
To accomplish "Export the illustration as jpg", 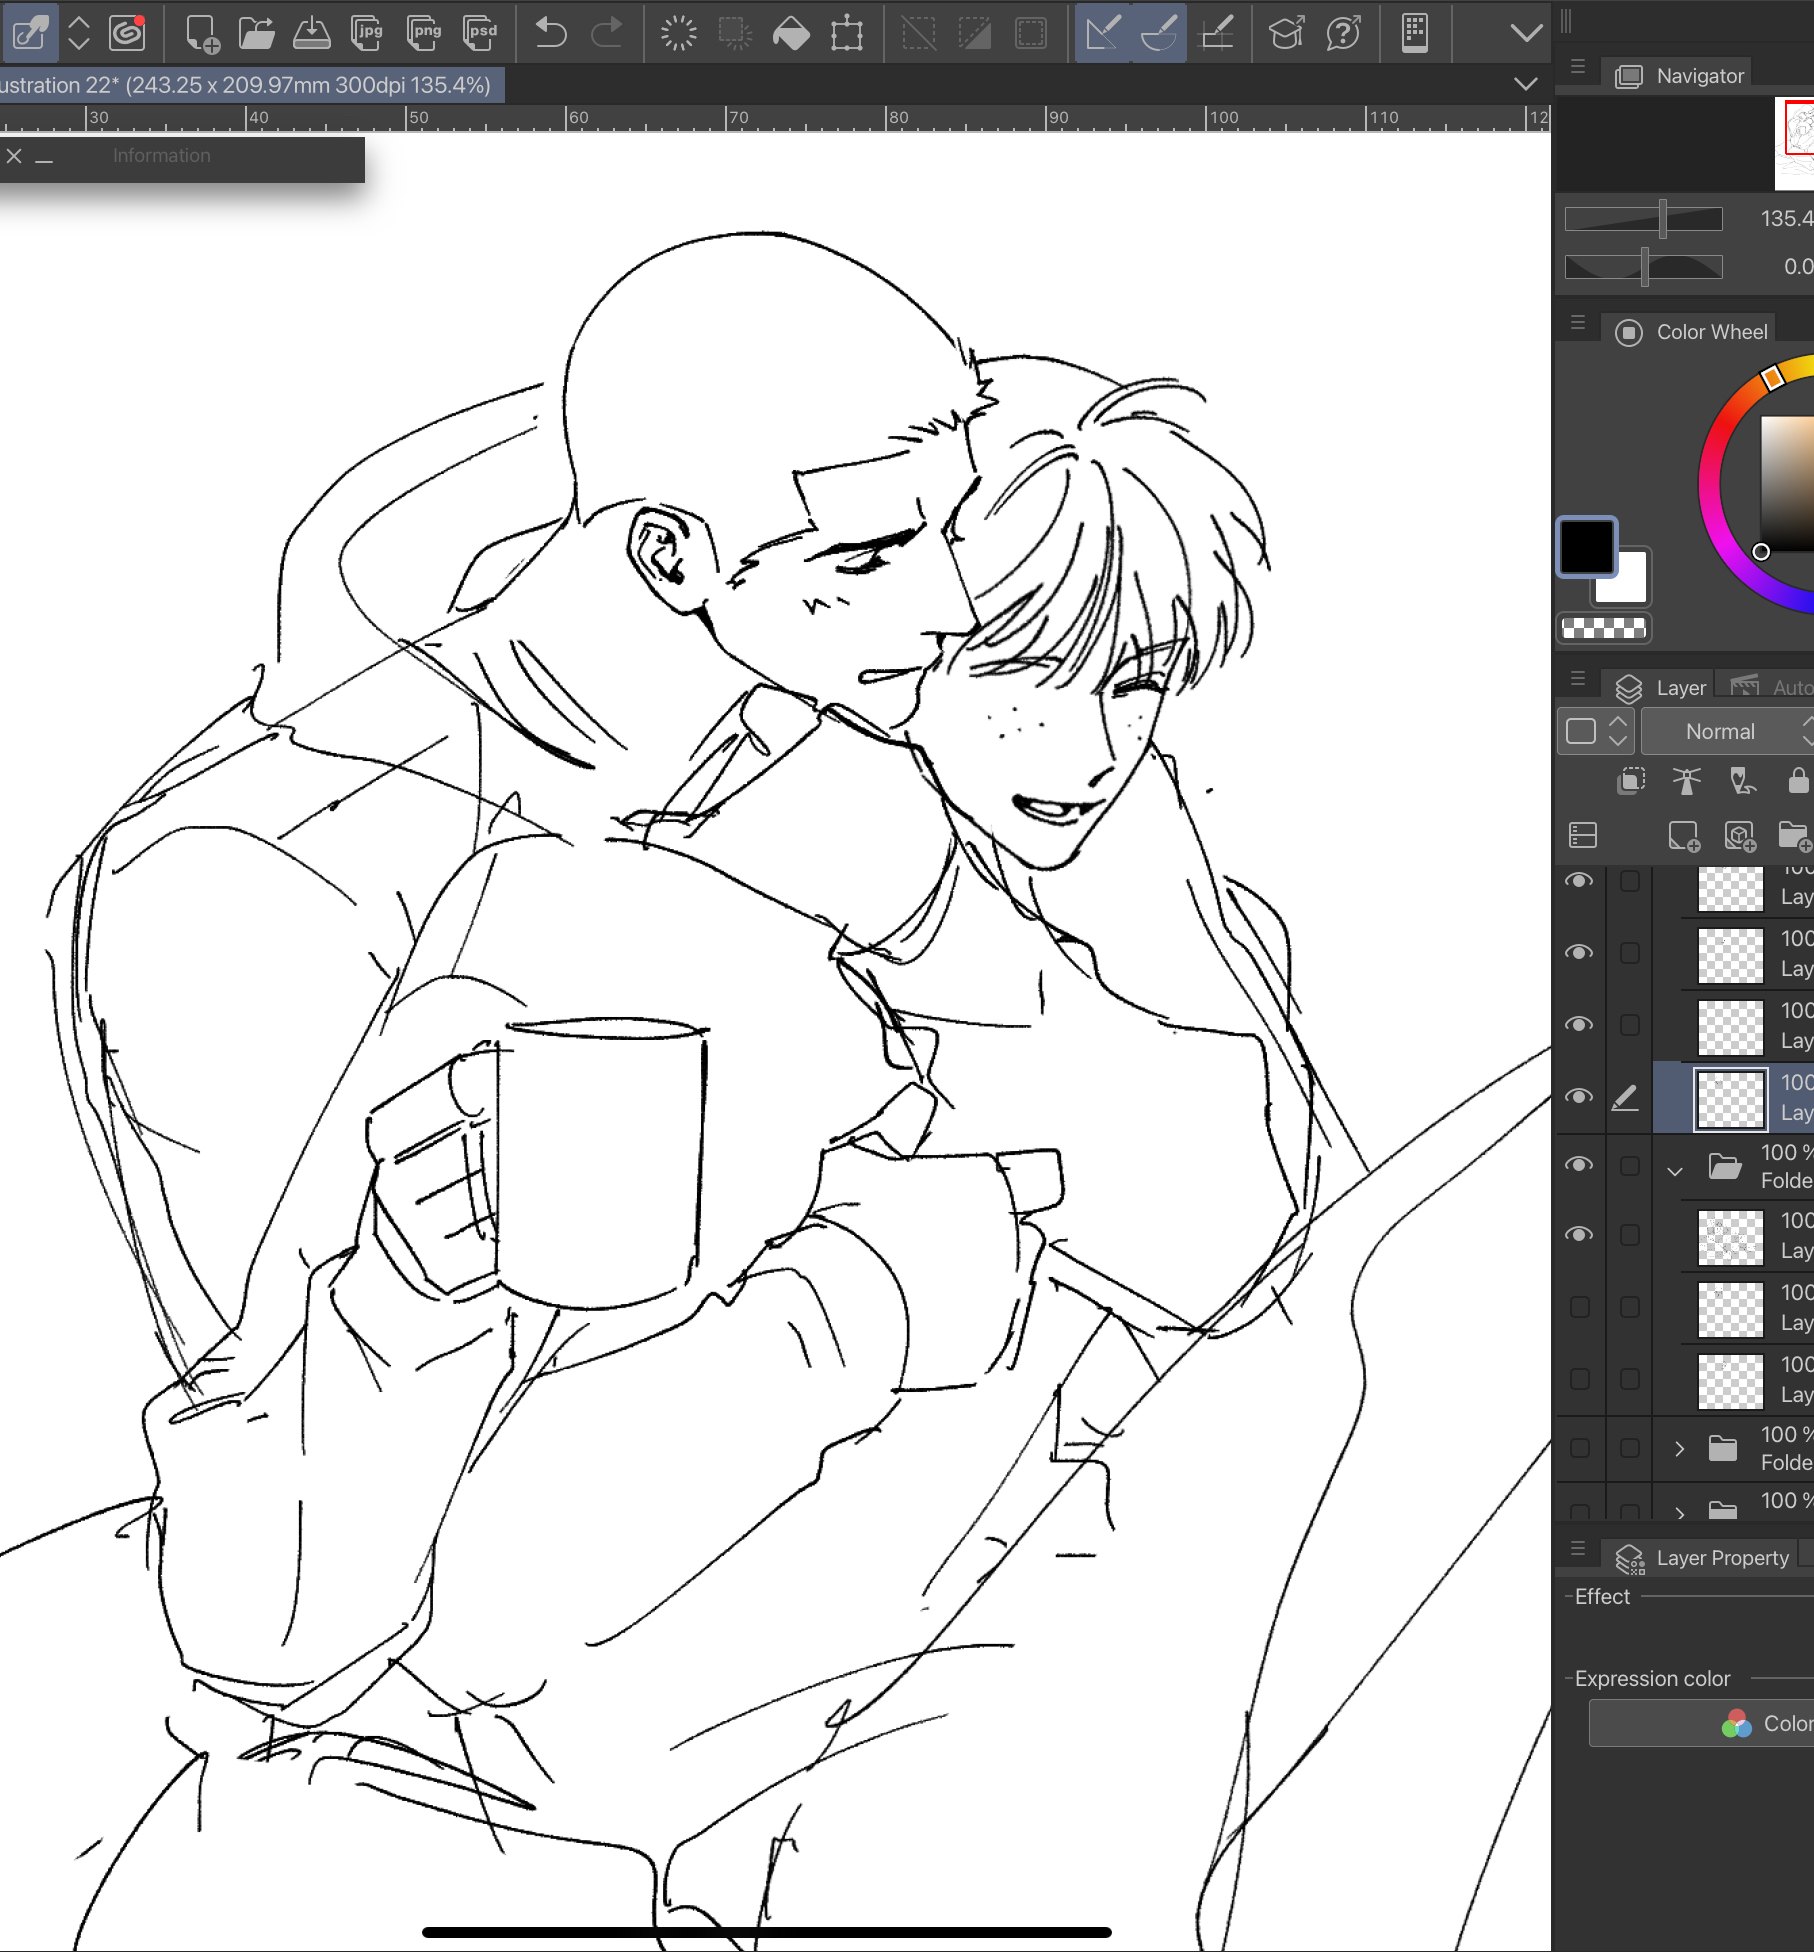I will coord(368,33).
